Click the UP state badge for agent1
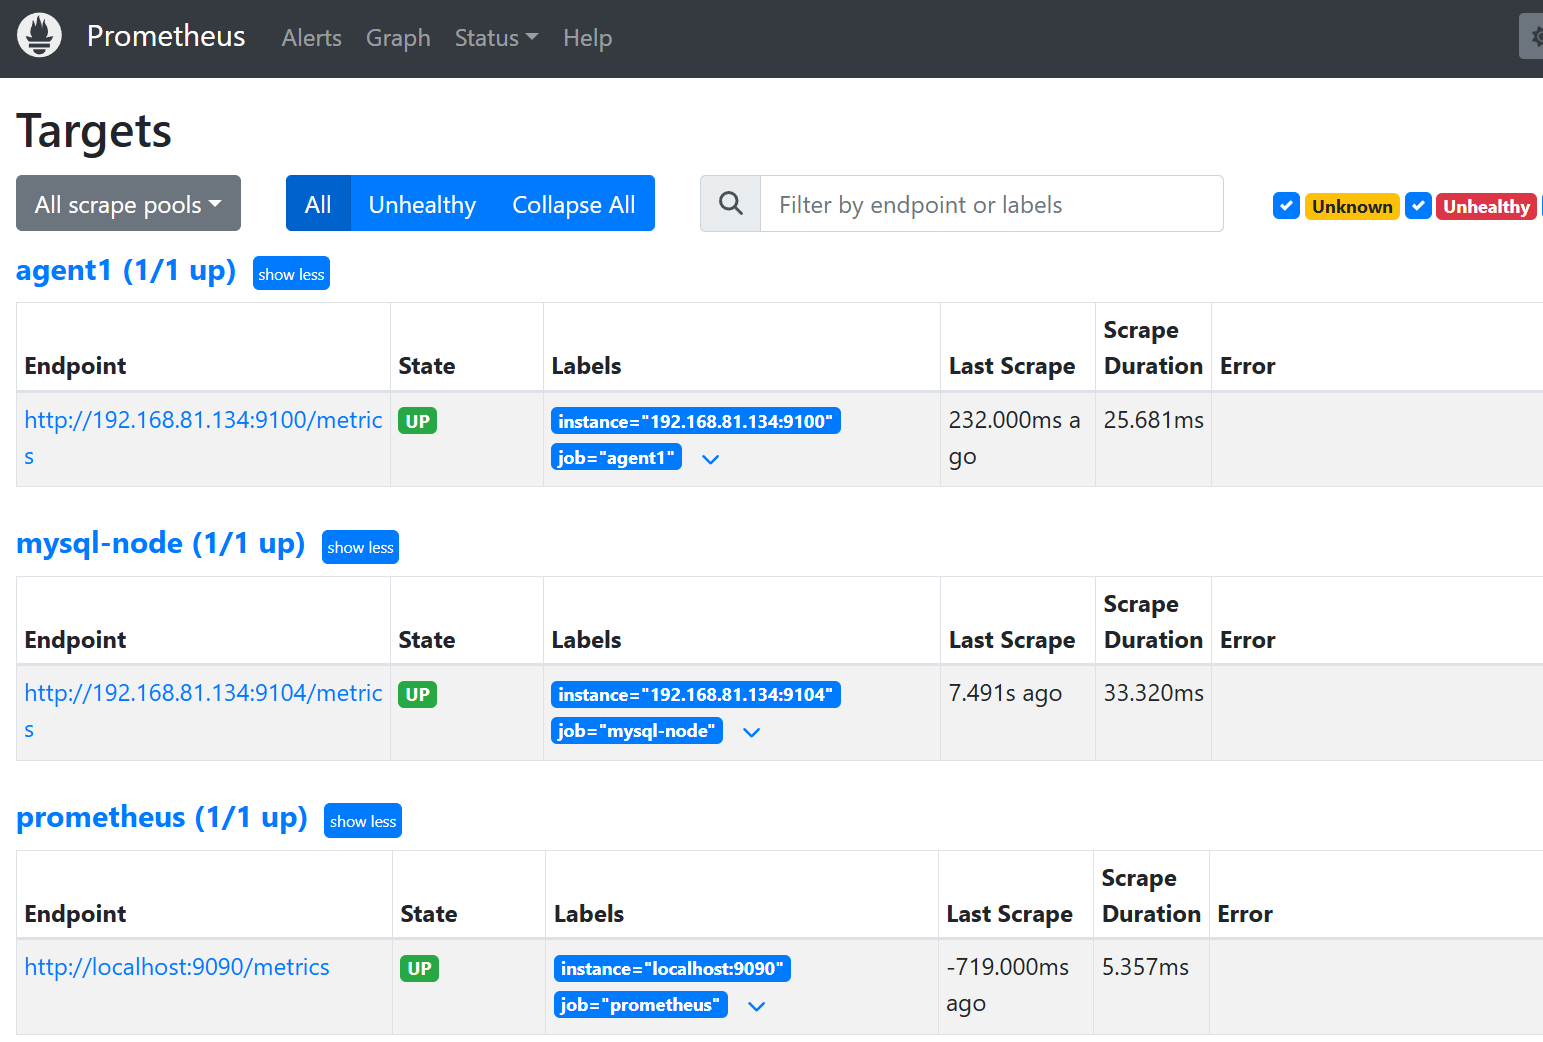The height and width of the screenshot is (1042, 1543). pos(418,421)
